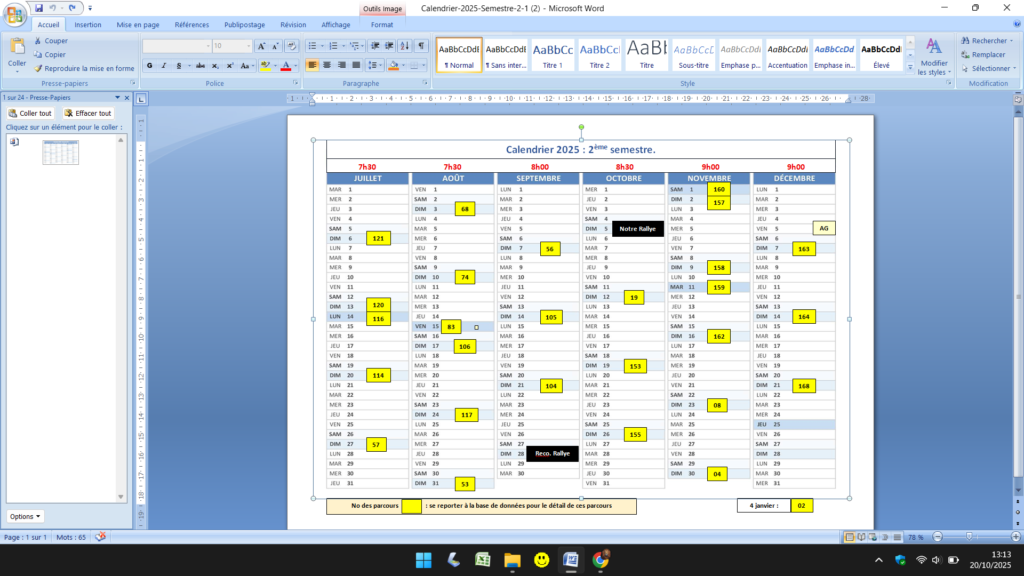Save the document from quick access toolbar
The height and width of the screenshot is (576, 1024).
click(x=39, y=7)
